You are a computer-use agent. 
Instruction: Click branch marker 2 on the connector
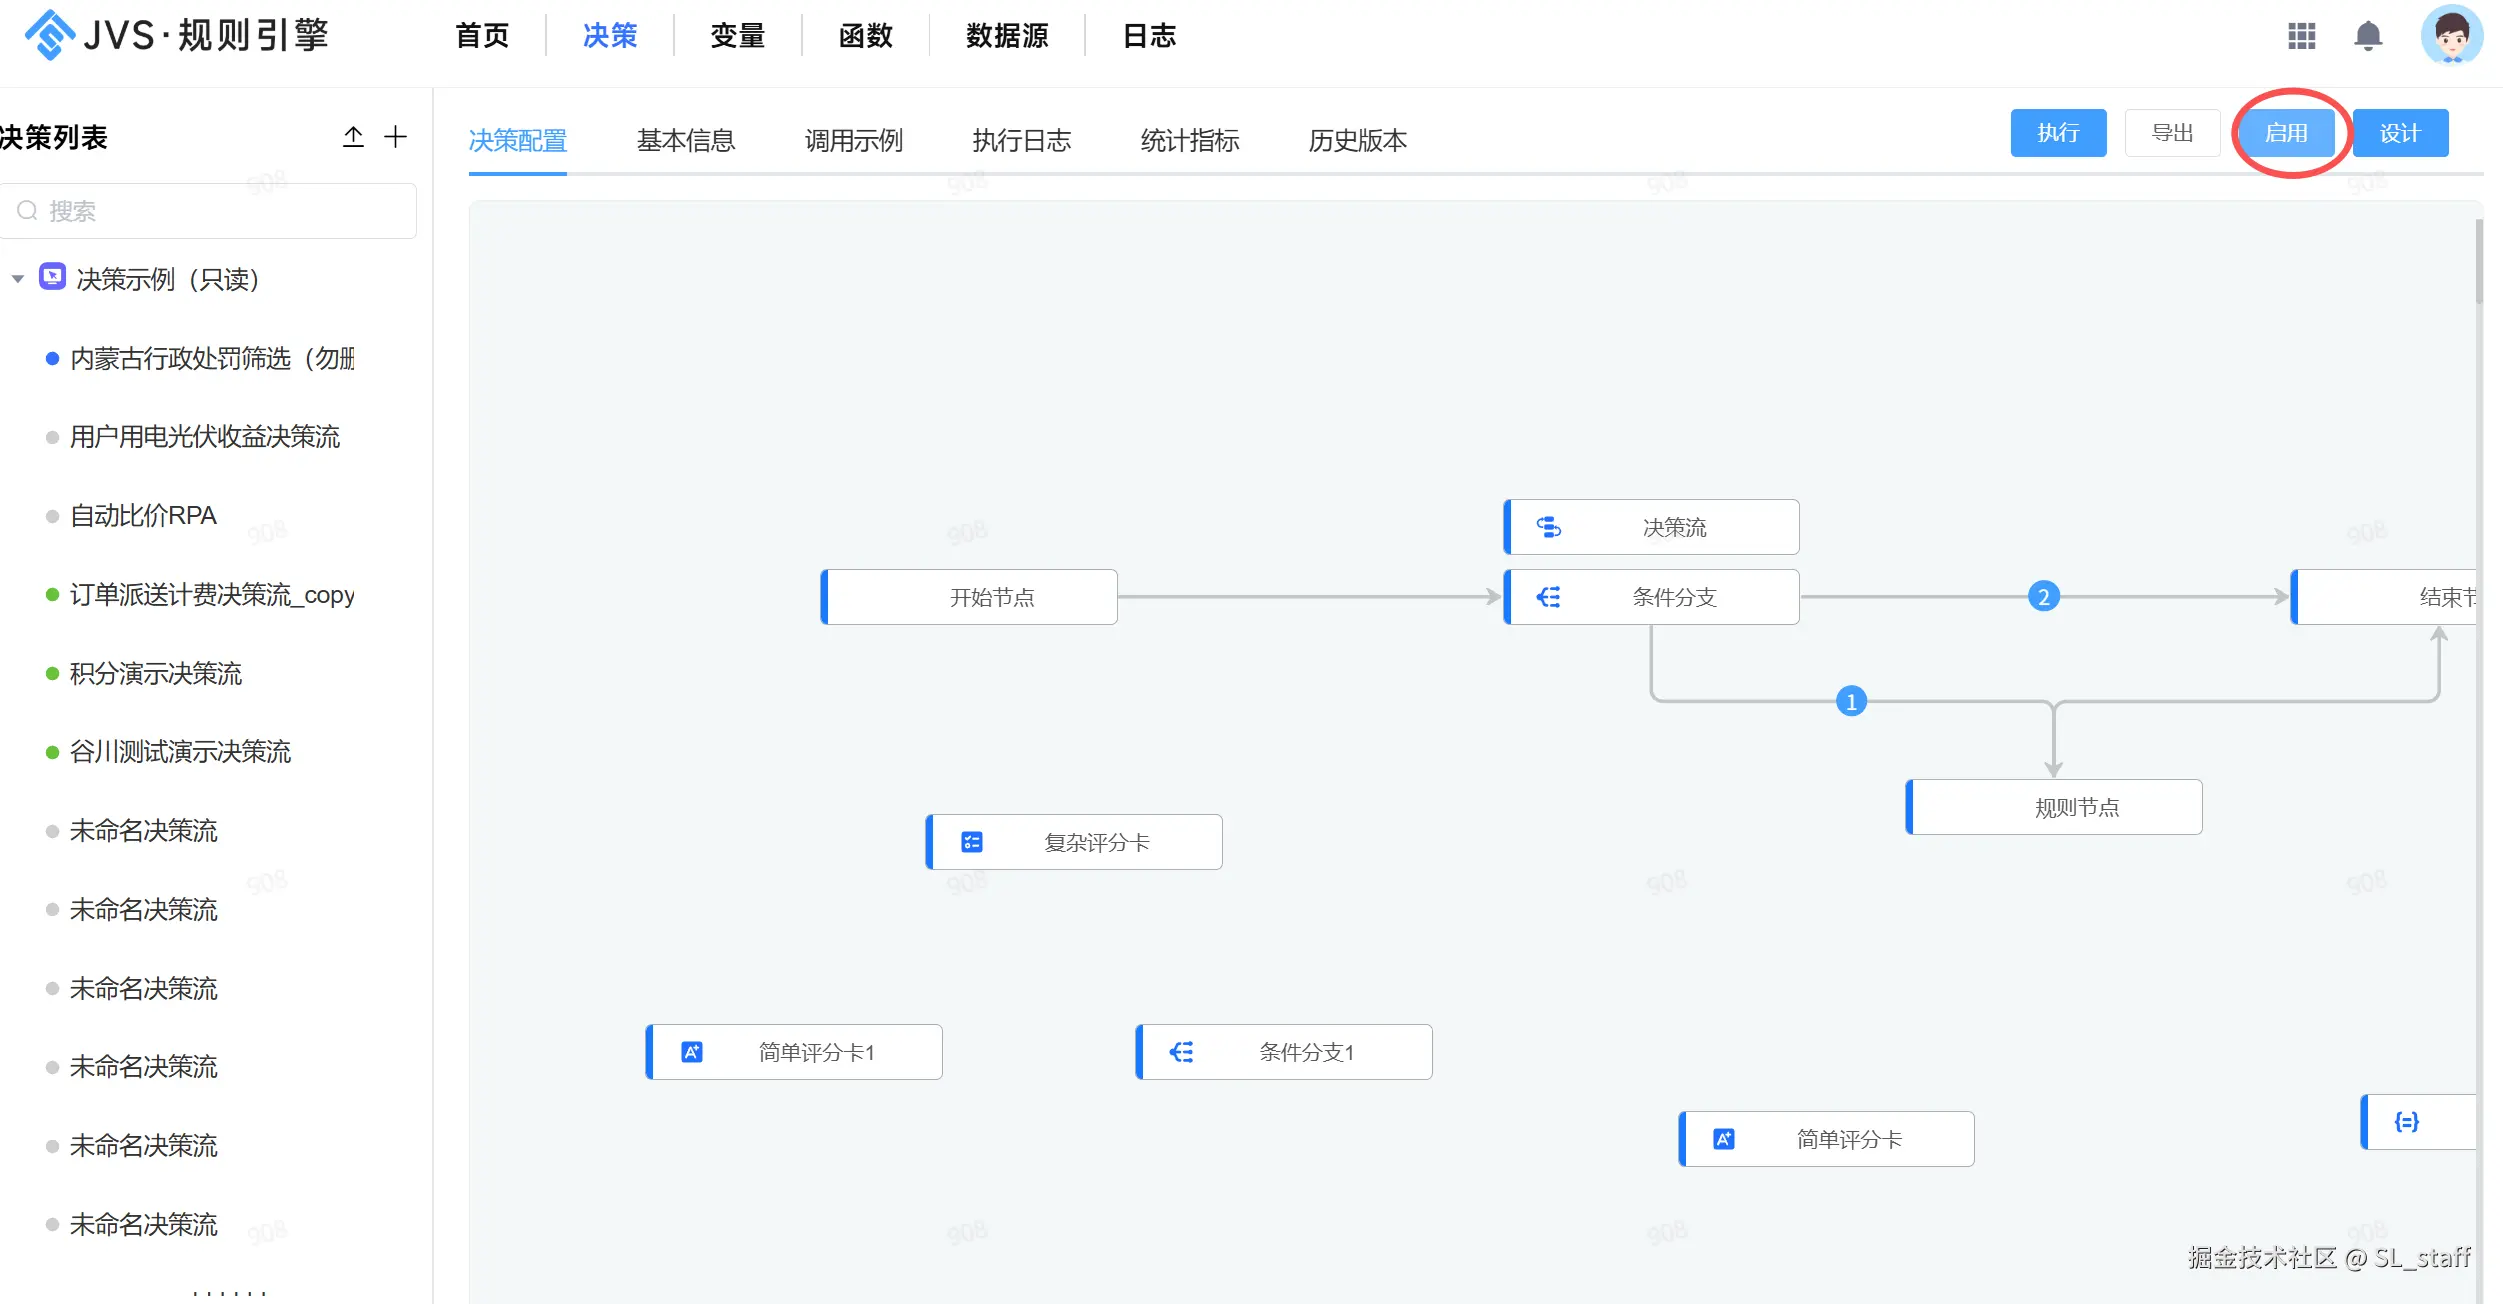click(2043, 597)
